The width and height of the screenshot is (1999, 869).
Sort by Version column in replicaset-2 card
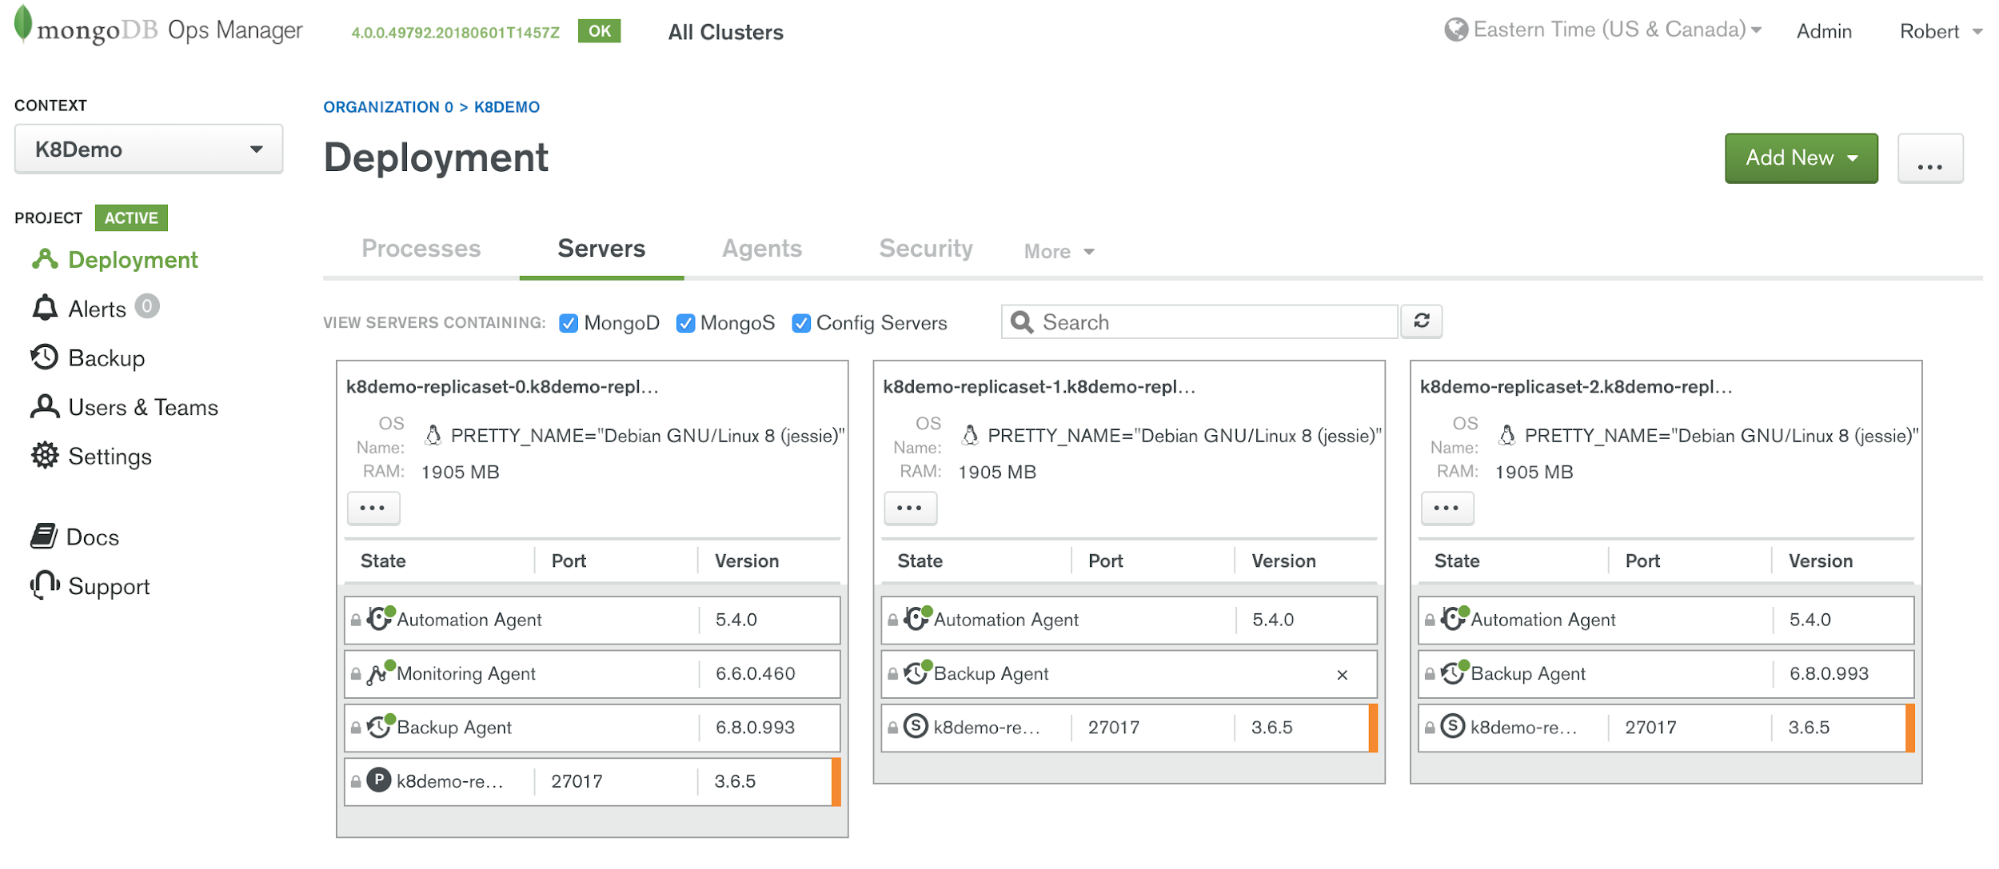(x=1820, y=561)
